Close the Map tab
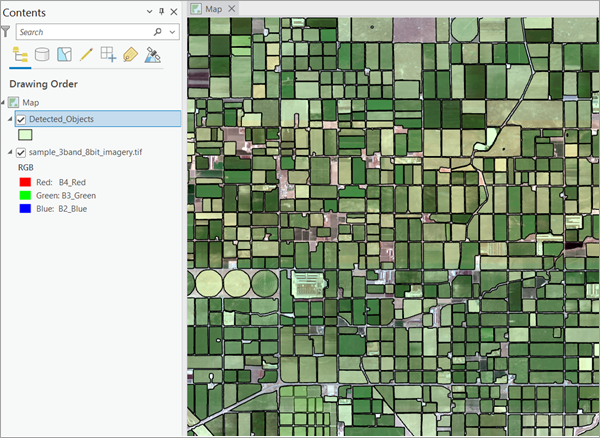 232,8
